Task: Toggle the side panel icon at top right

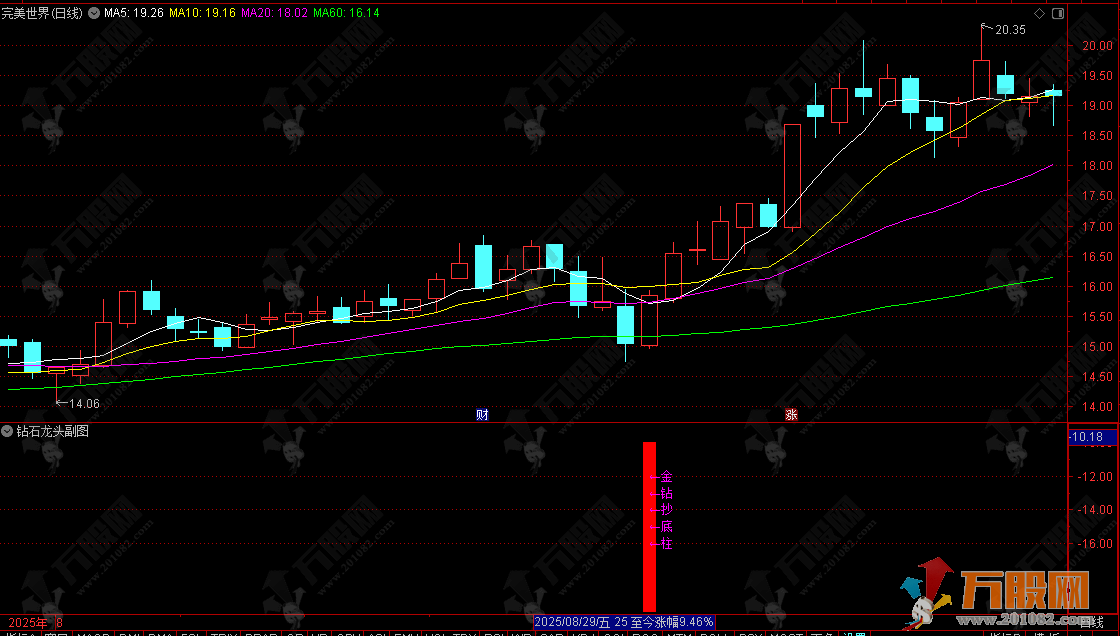Action: [x=1058, y=13]
